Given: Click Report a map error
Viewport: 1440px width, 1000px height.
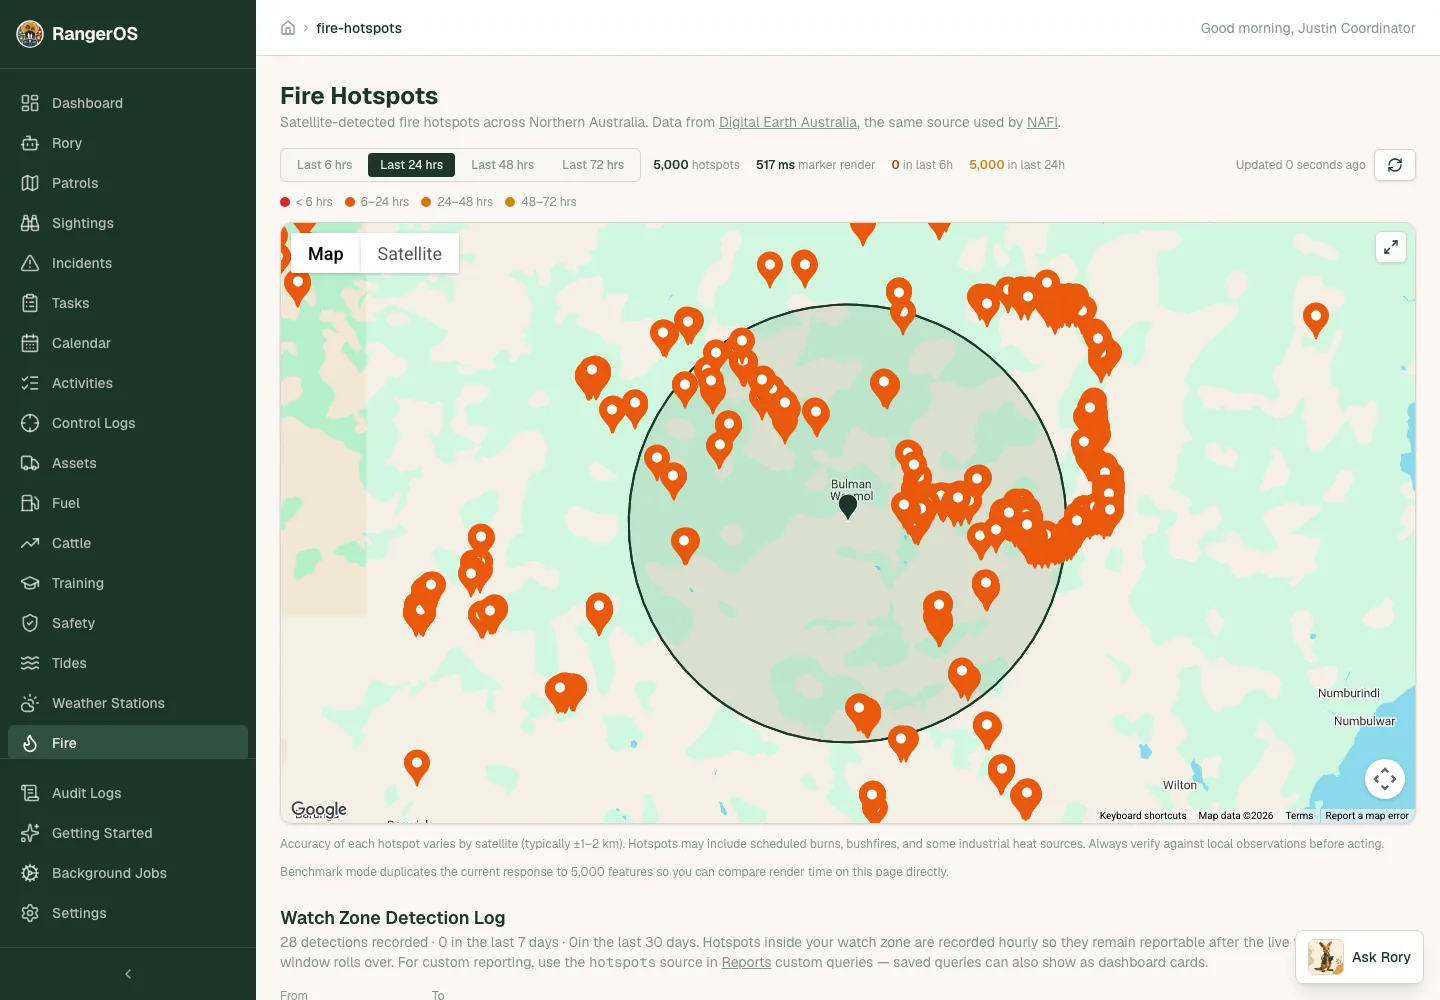Looking at the screenshot, I should pos(1367,816).
